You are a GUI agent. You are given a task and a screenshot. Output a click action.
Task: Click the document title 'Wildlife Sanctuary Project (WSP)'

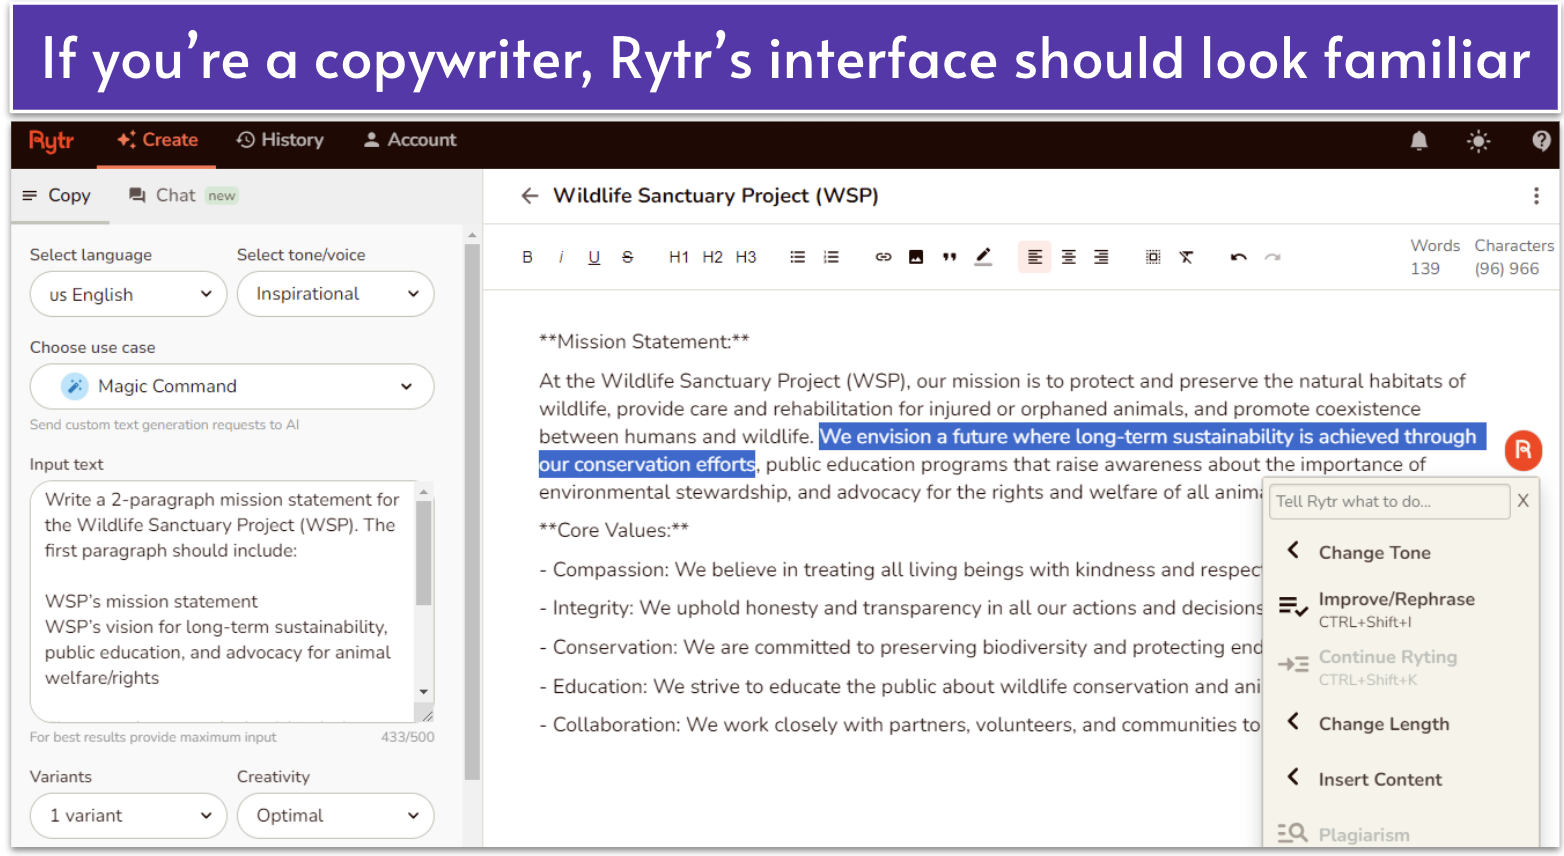[x=716, y=196]
